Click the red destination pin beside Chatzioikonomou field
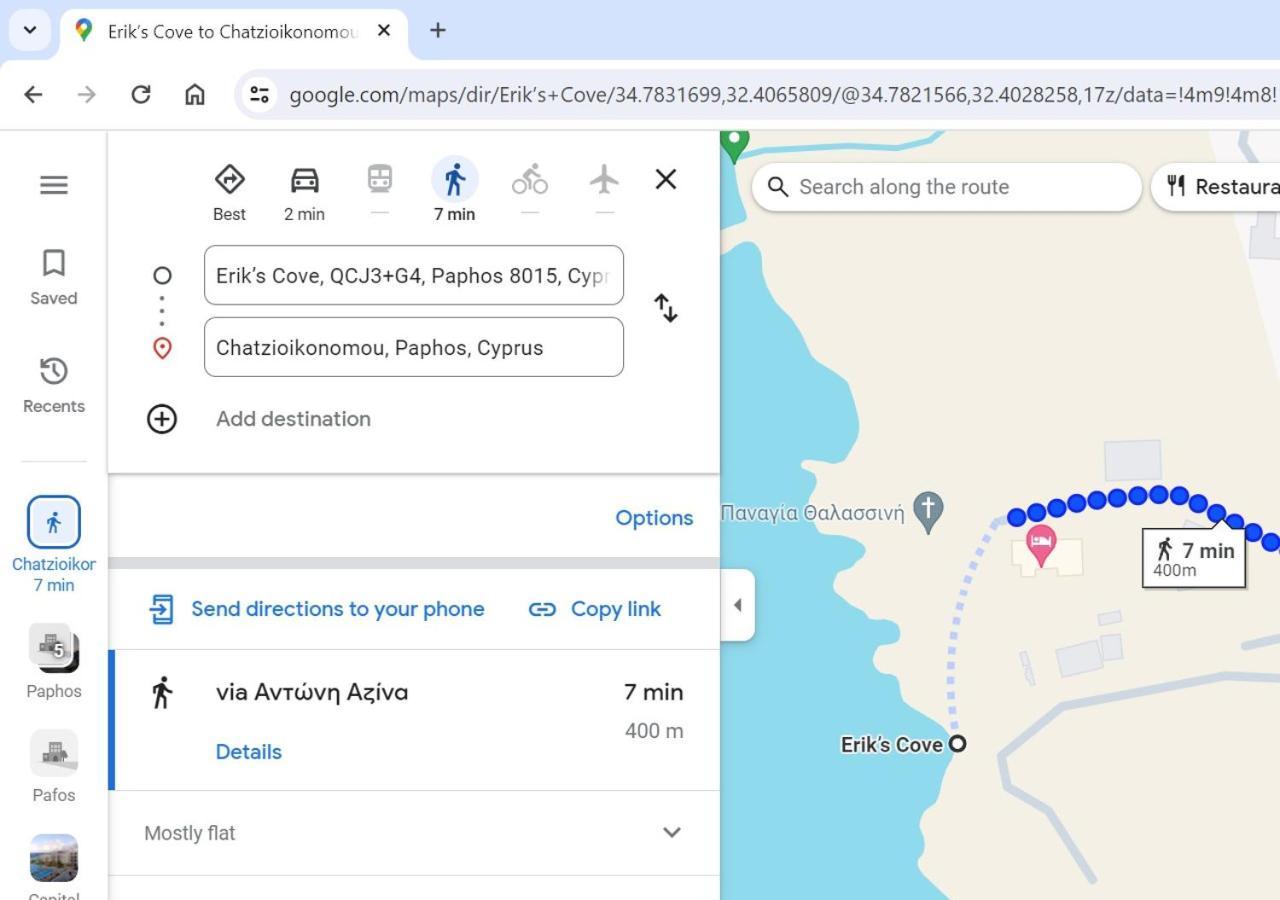The width and height of the screenshot is (1280, 900). point(162,348)
